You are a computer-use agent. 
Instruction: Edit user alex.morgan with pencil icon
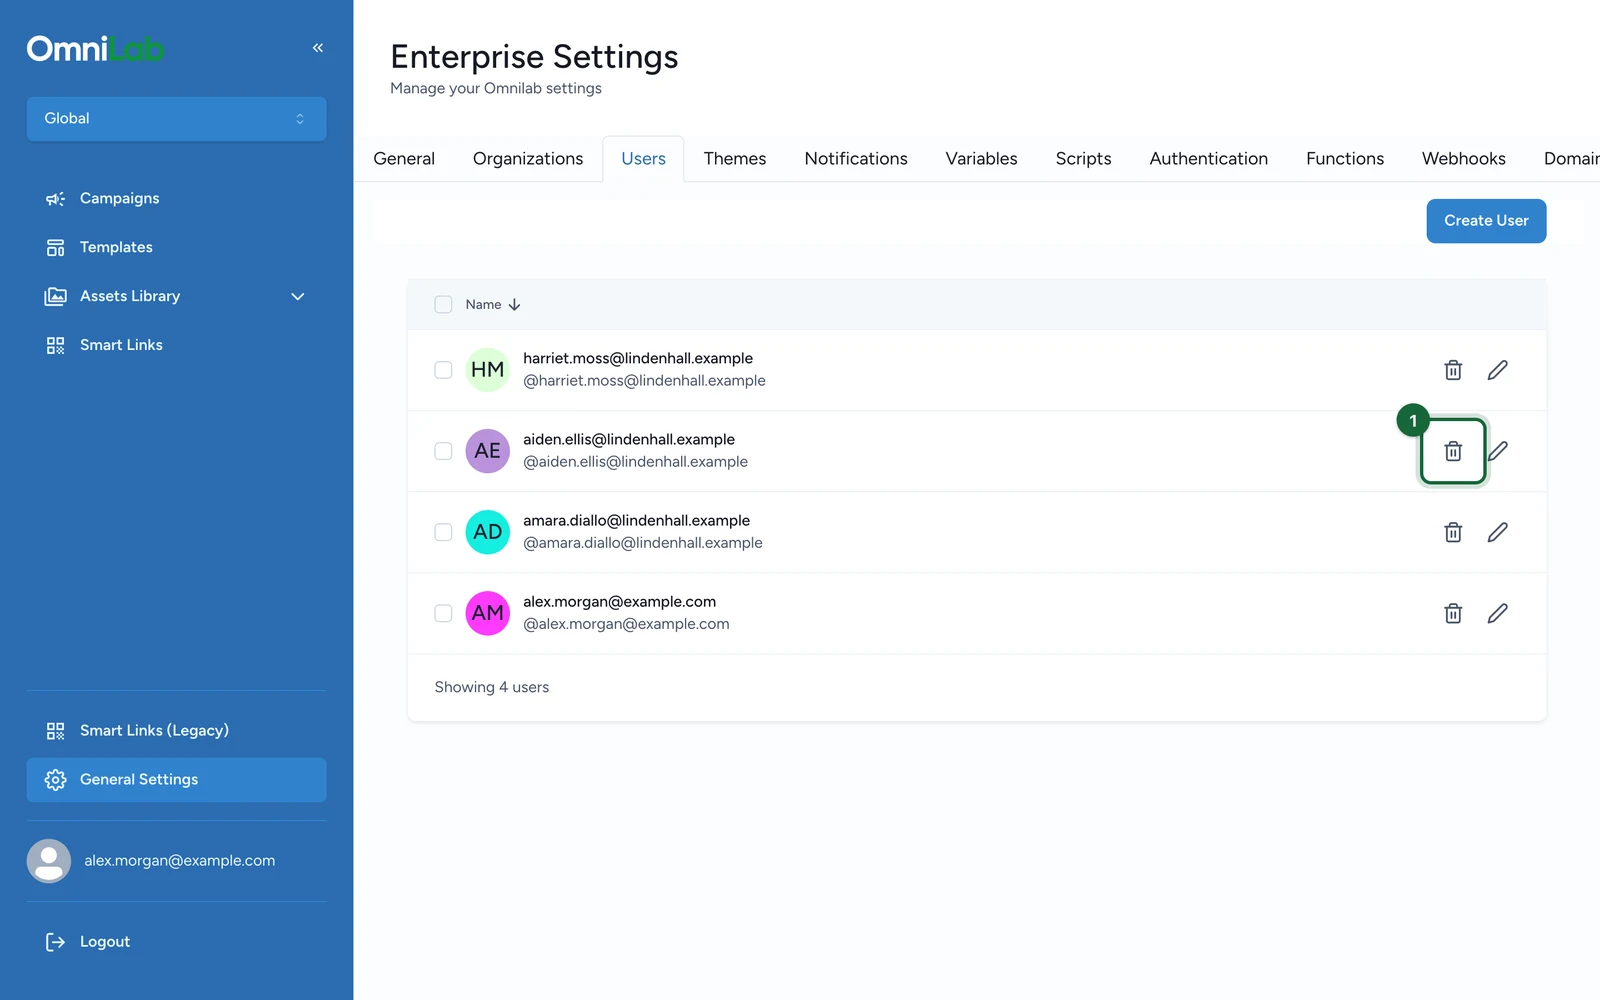[x=1497, y=613]
